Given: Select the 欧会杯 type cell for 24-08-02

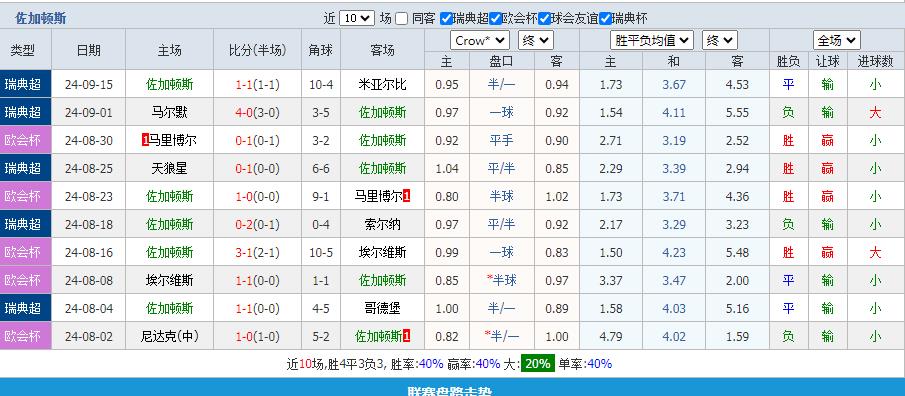Looking at the screenshot, I should pyautogui.click(x=25, y=336).
